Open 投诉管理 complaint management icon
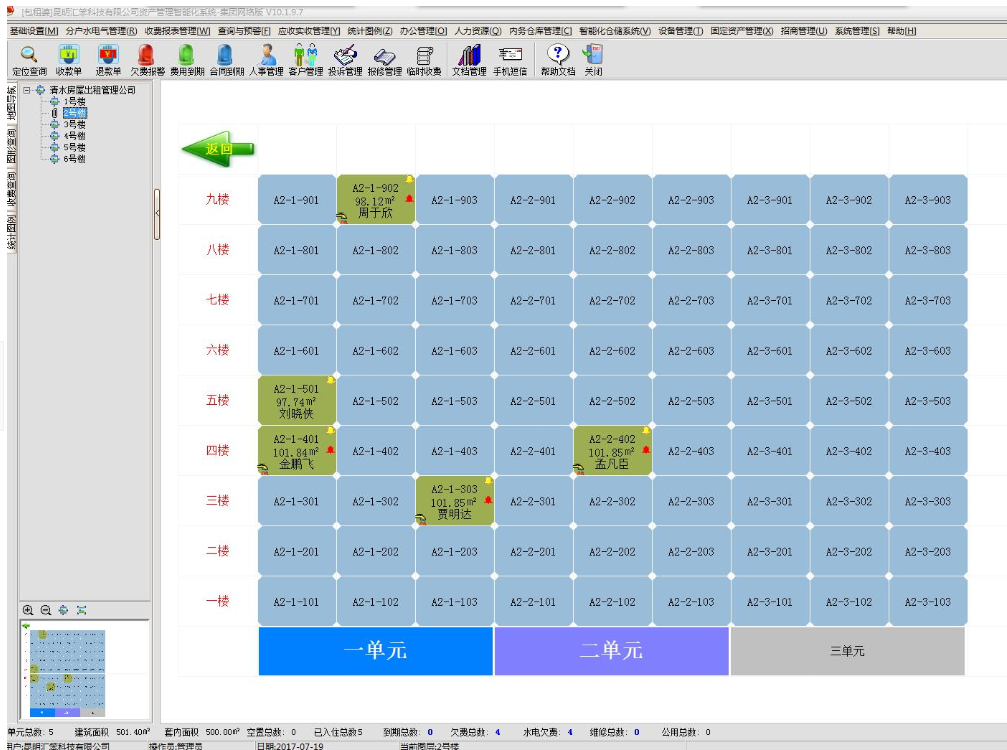1007x750 pixels. pos(345,59)
